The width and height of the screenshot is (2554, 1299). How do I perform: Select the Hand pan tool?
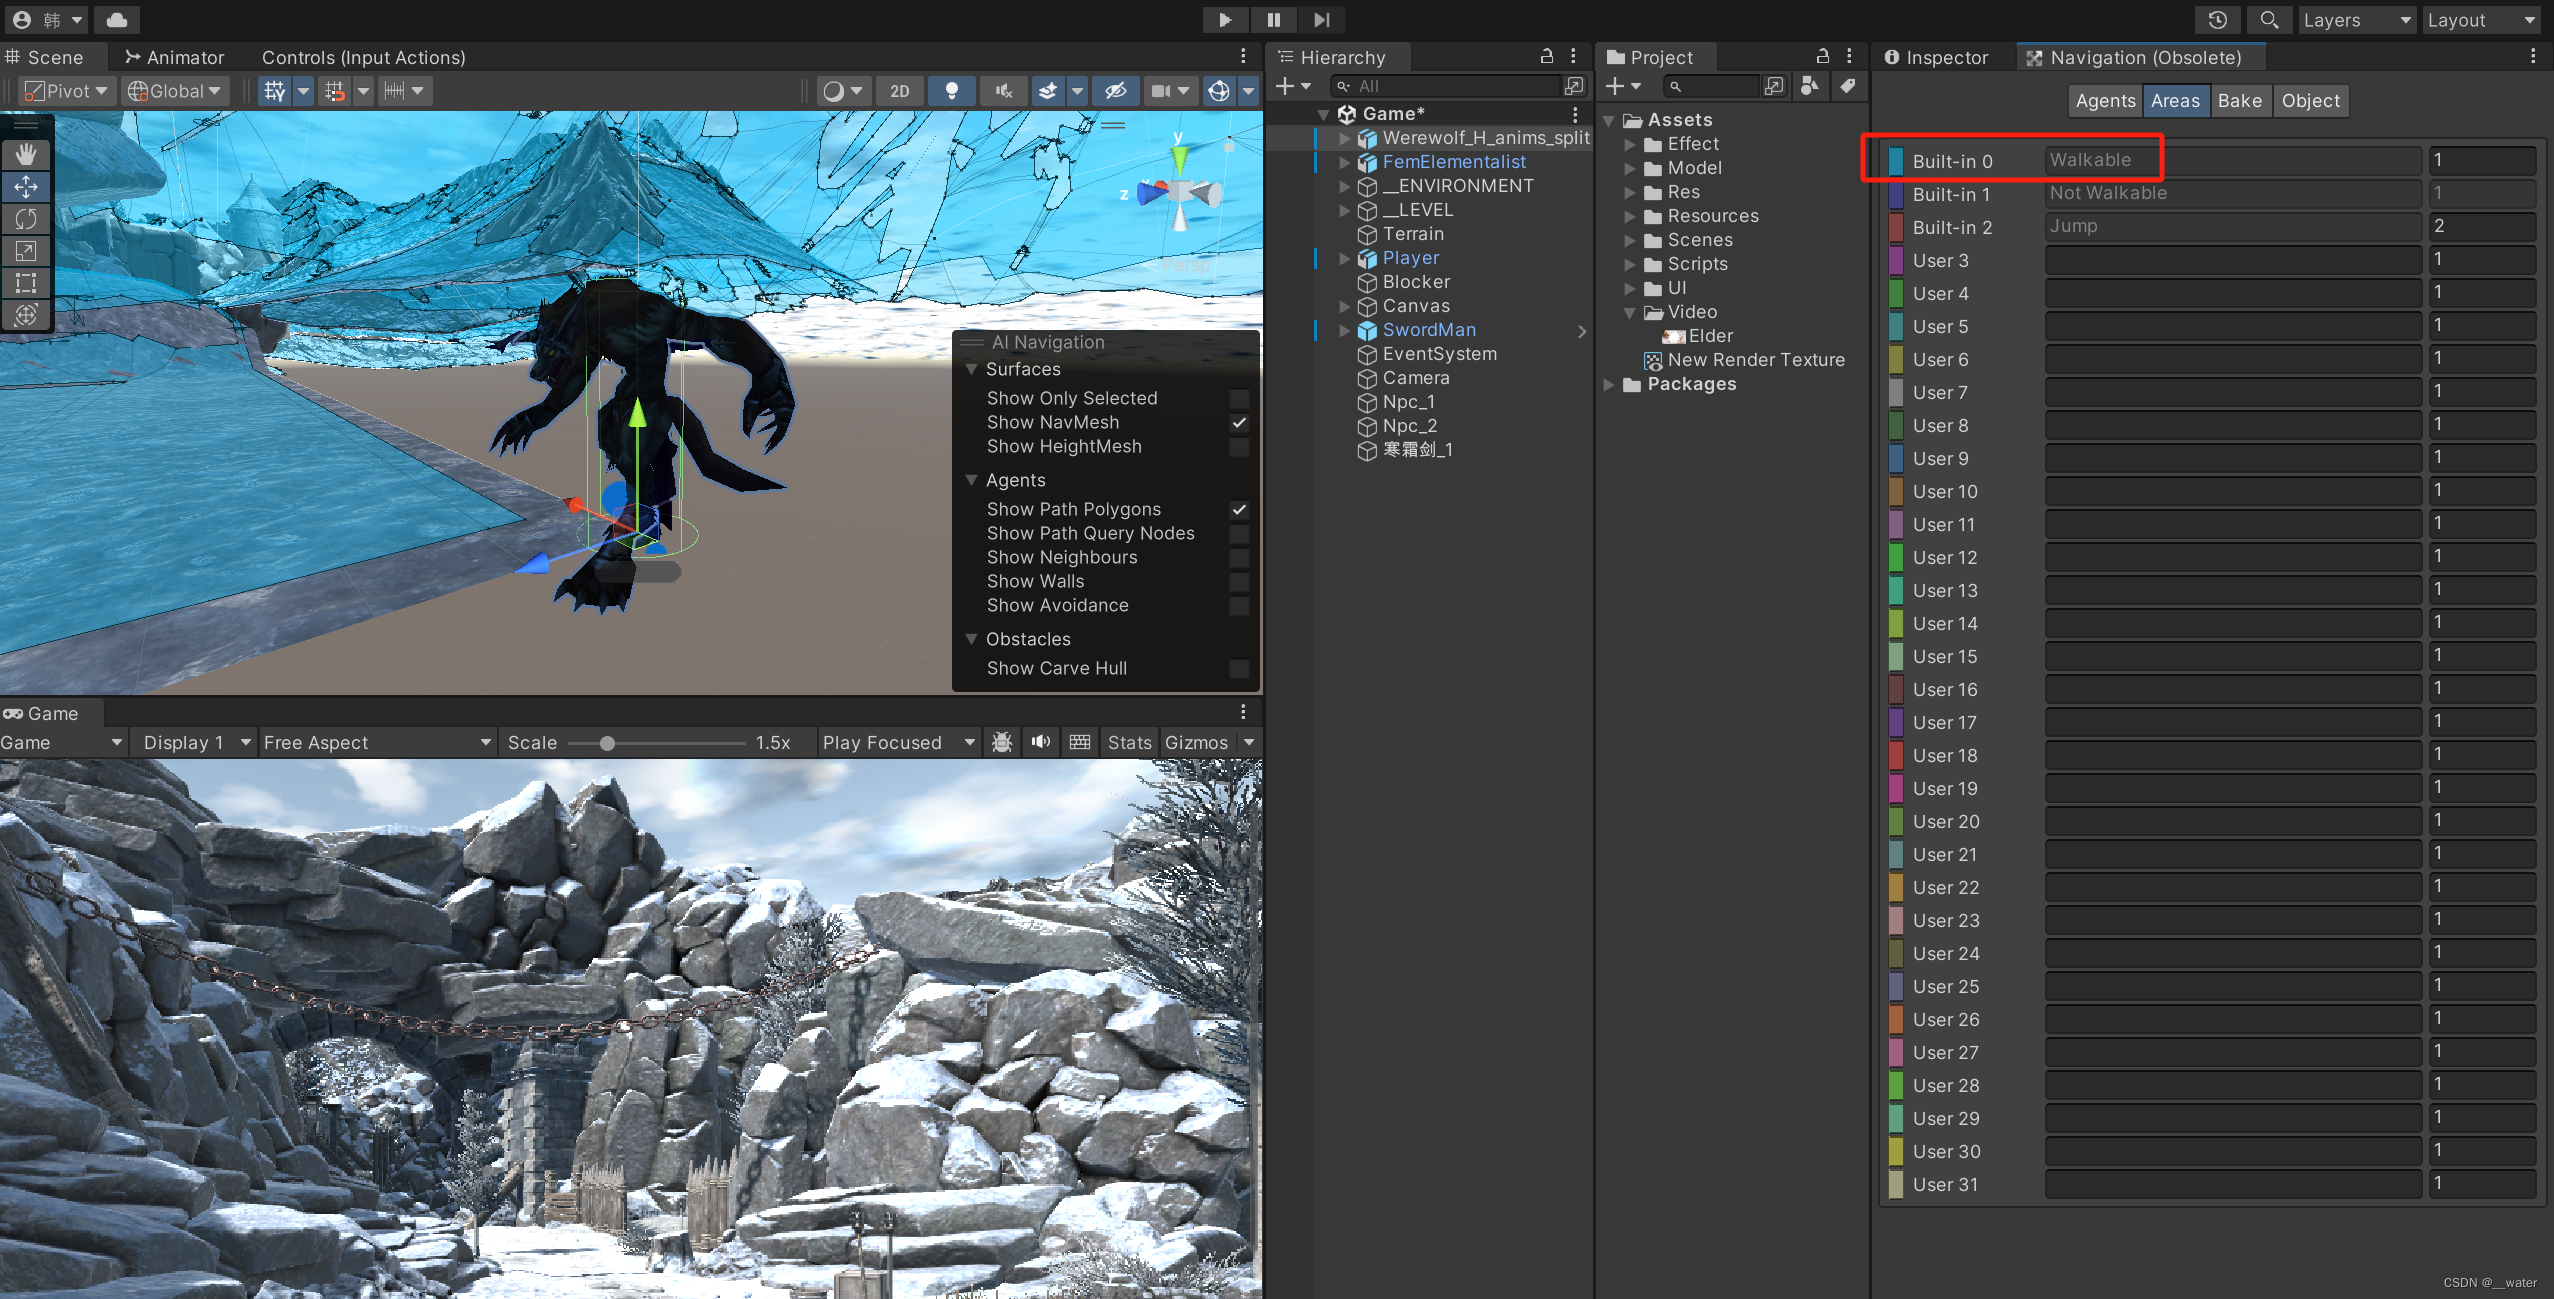26,153
